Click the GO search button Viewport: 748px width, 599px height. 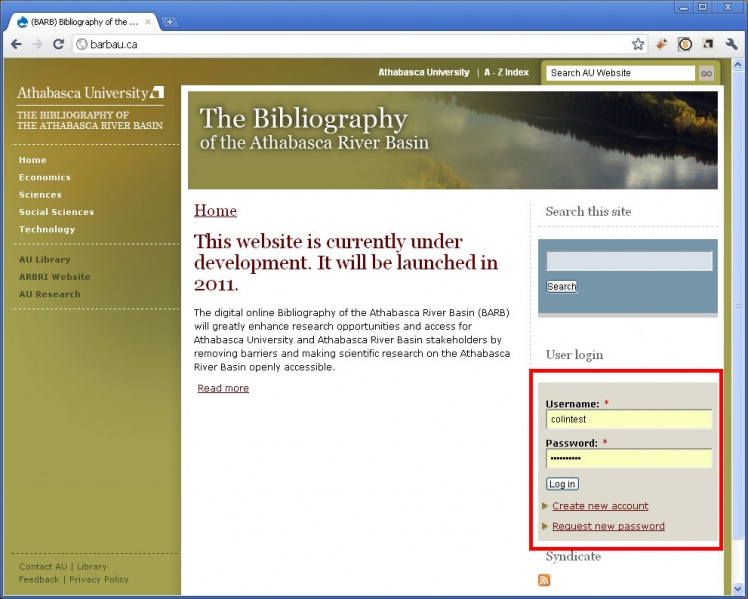(706, 73)
